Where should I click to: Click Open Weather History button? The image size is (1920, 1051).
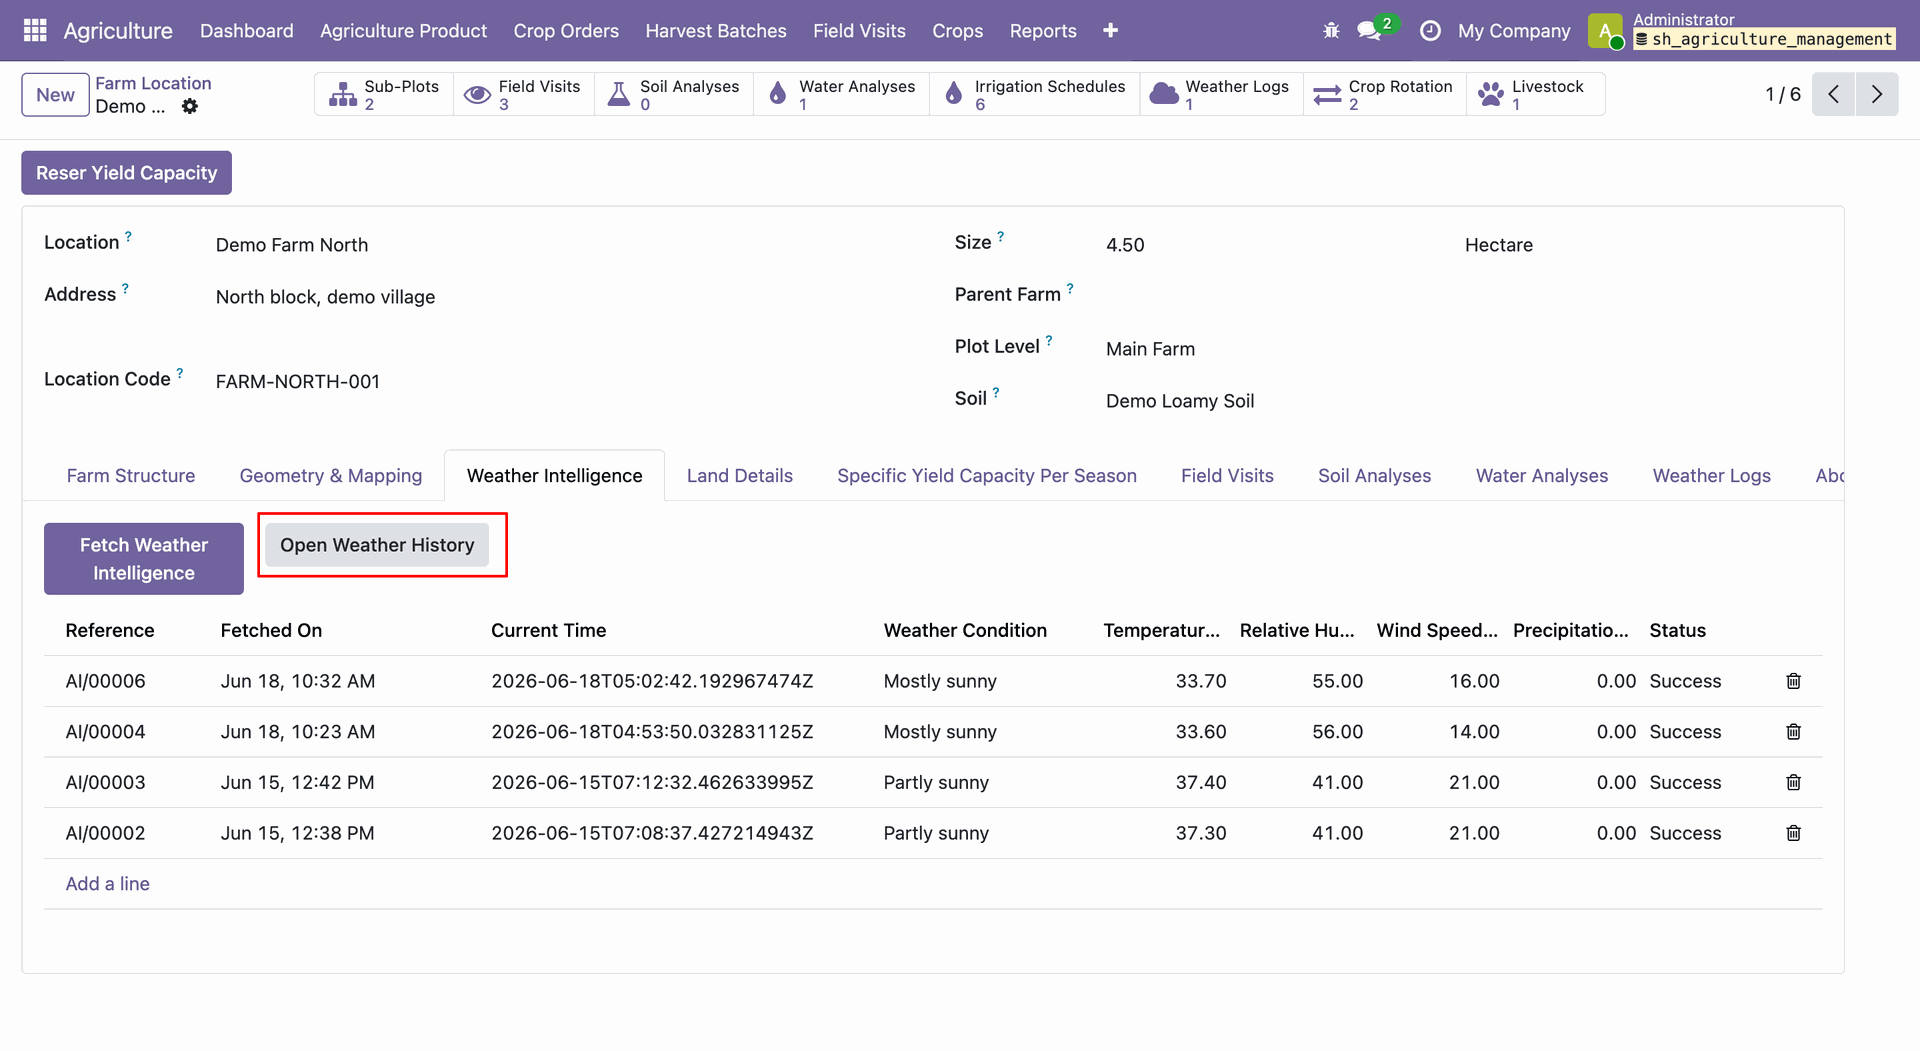pos(377,545)
